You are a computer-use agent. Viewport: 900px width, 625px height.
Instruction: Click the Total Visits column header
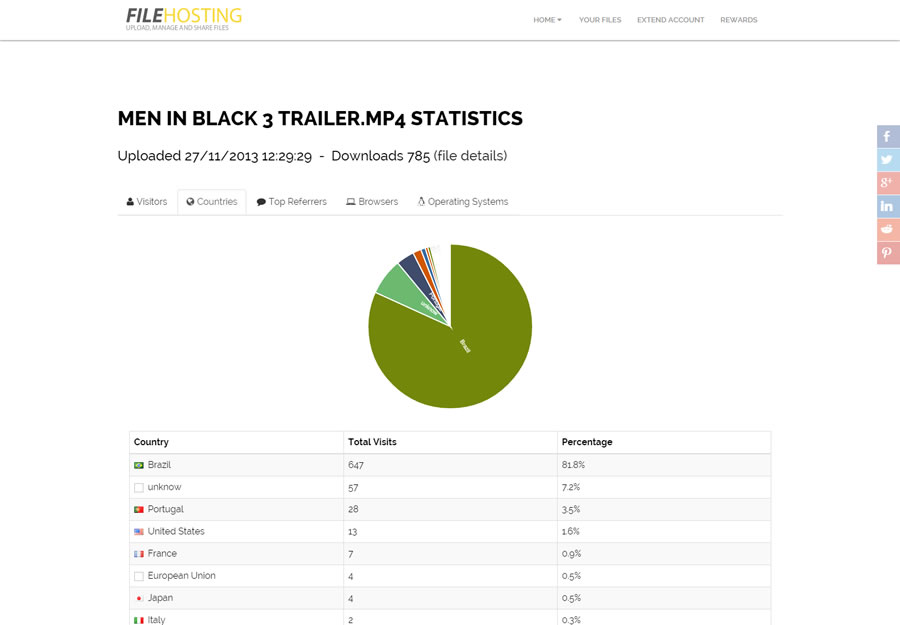372,442
